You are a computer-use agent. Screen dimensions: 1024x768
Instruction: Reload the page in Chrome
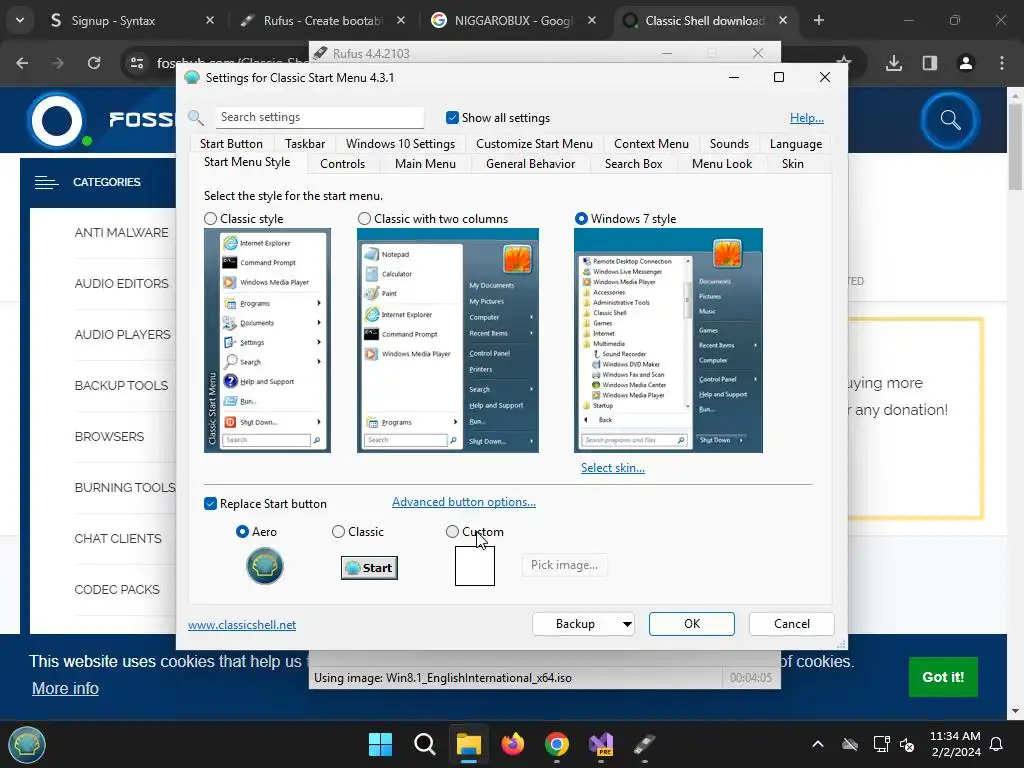coord(94,63)
